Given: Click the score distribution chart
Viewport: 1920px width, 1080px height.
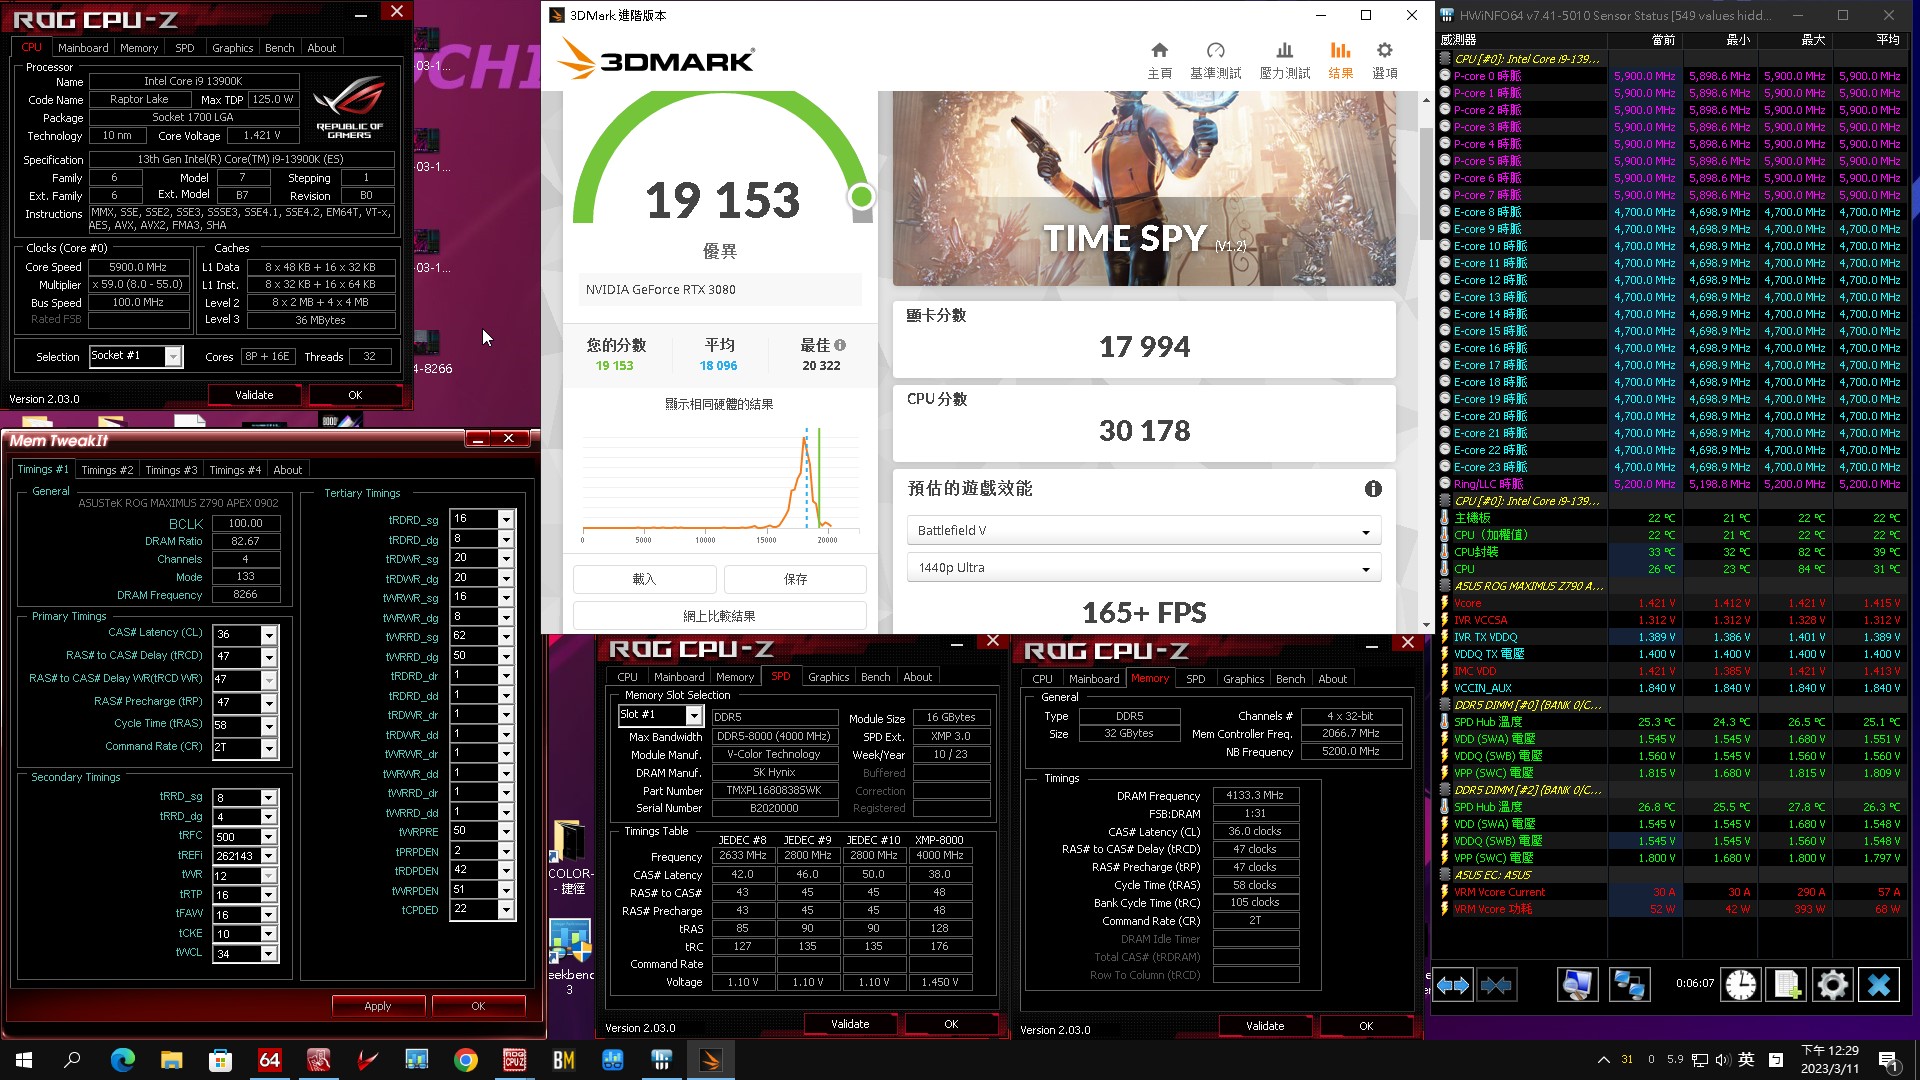Looking at the screenshot, I should 720,485.
